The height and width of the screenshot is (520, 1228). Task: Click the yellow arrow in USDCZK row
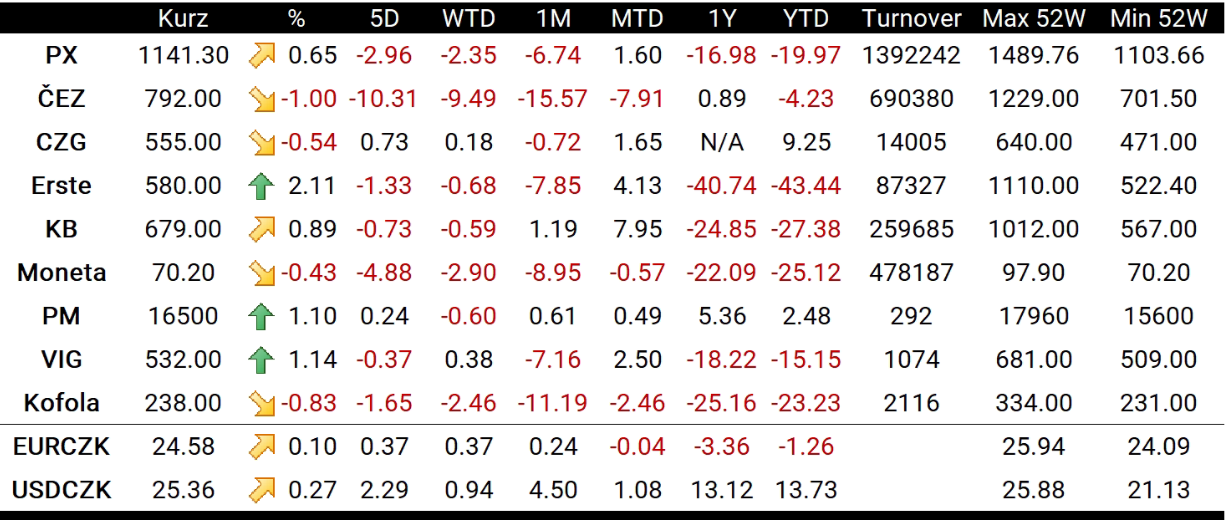click(261, 490)
